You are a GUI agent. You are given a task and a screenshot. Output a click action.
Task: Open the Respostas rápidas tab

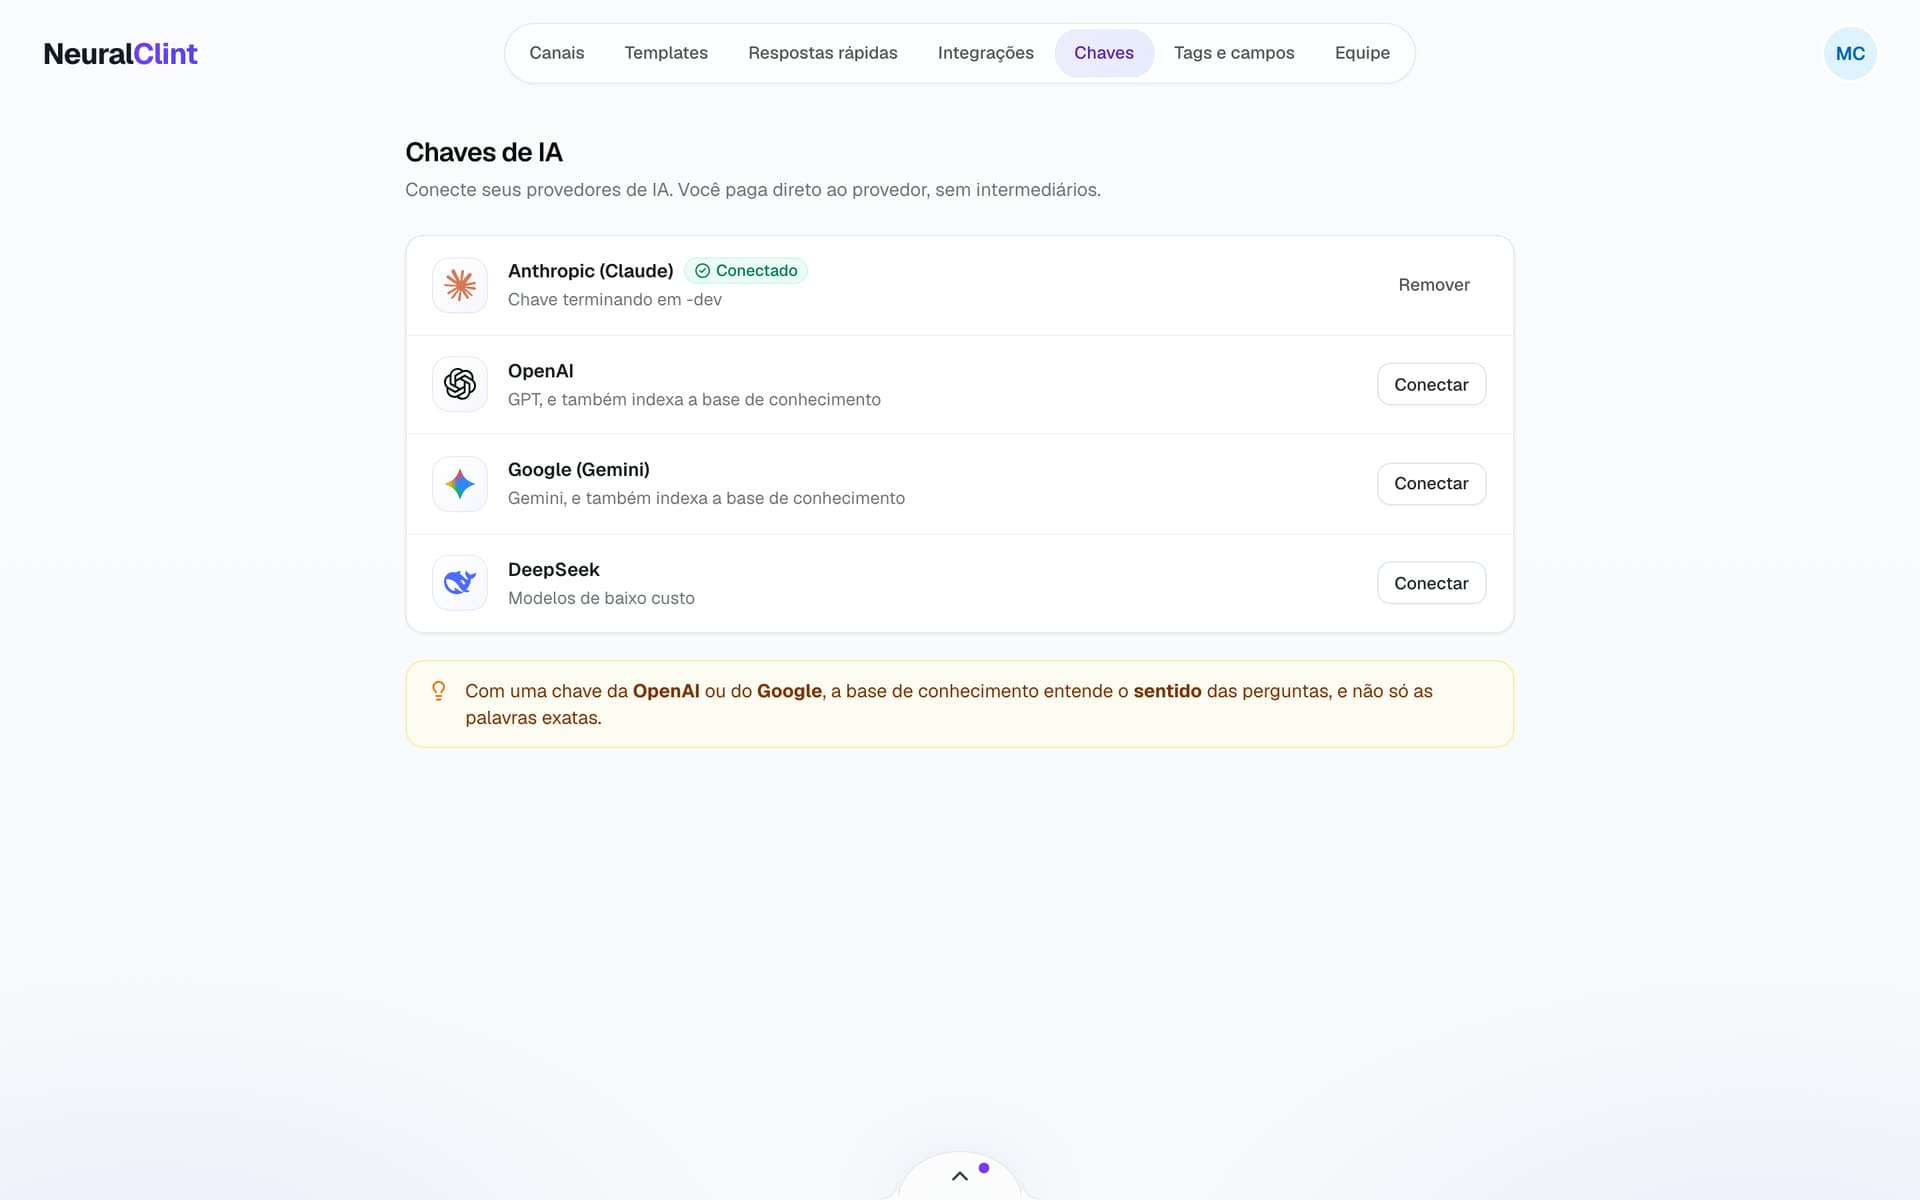823,53
